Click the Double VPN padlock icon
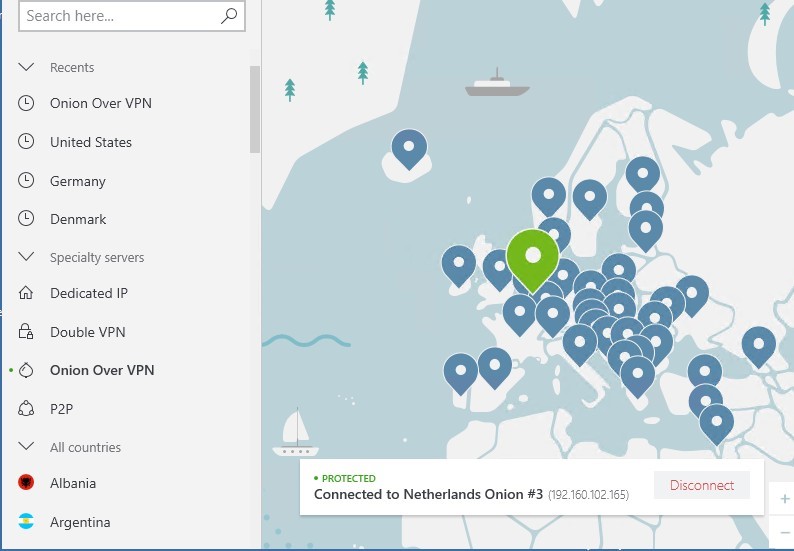This screenshot has height=551, width=794. coord(27,332)
